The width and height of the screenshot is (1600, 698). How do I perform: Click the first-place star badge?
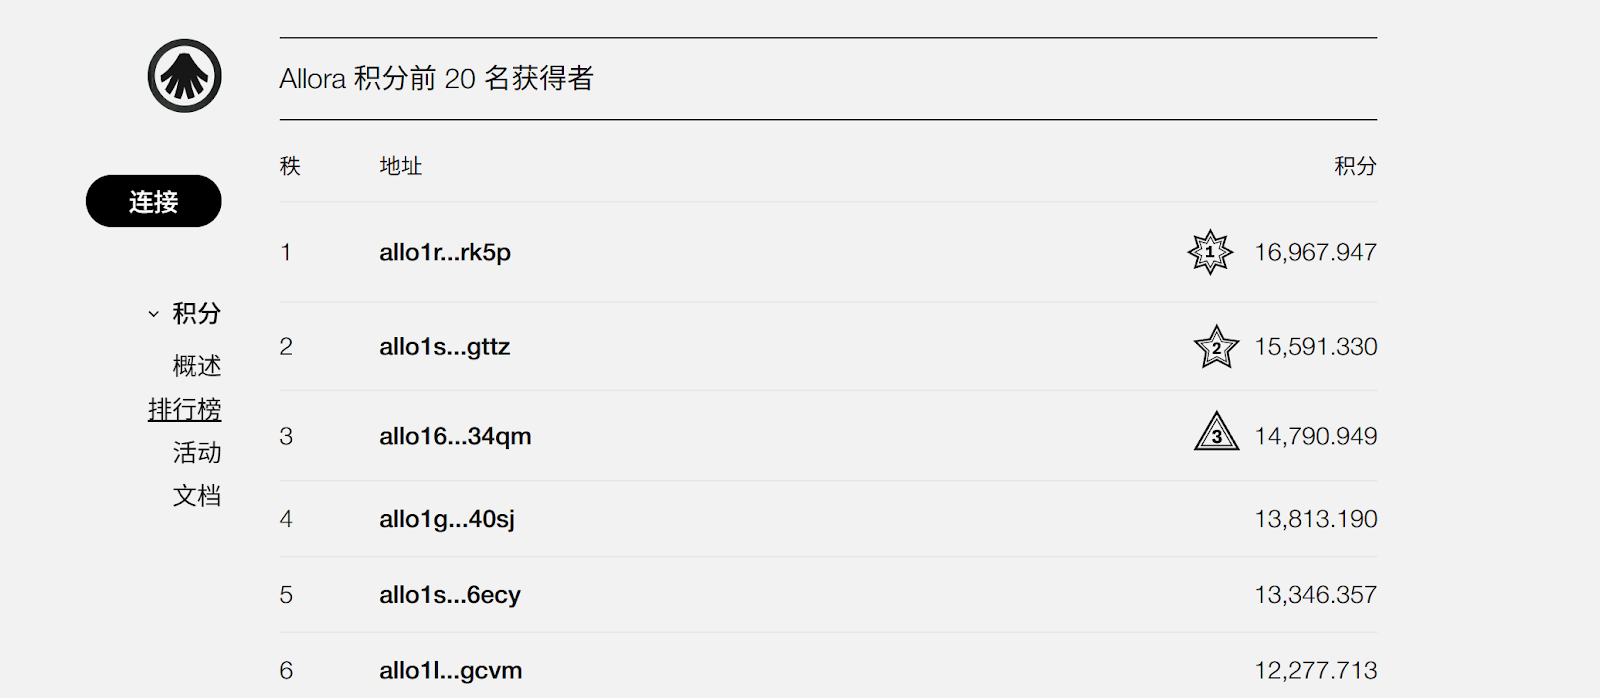click(1210, 252)
